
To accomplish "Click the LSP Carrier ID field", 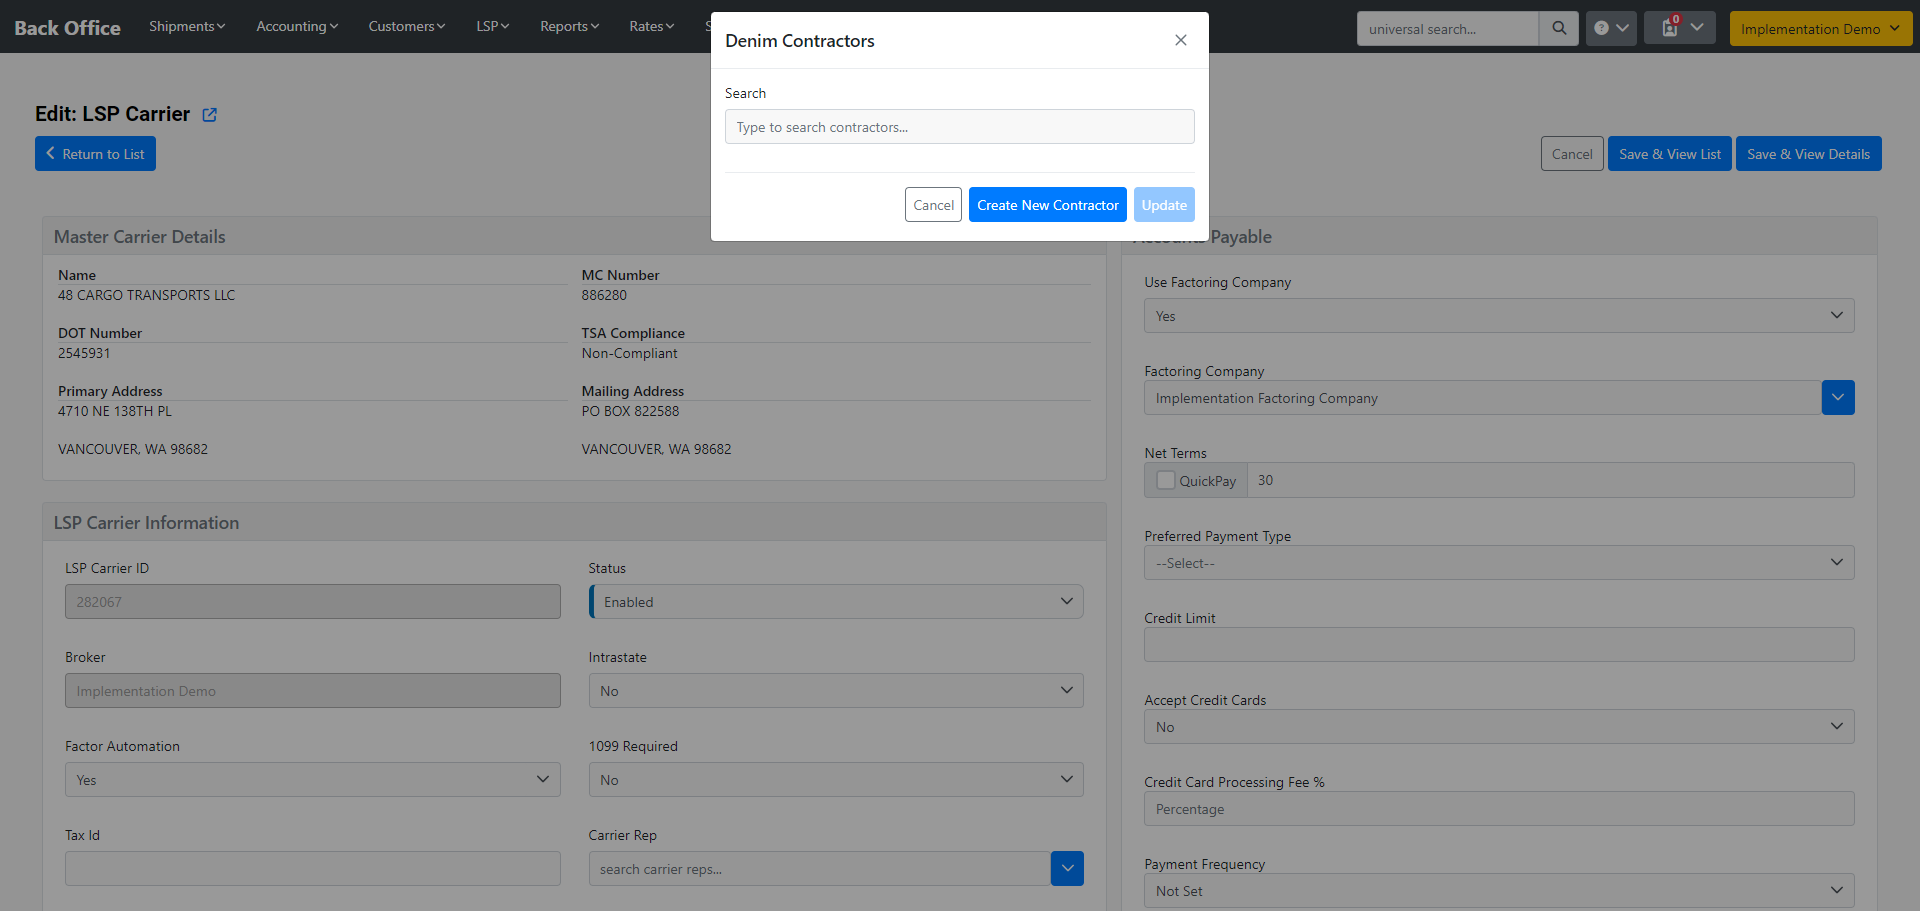I will pos(313,602).
